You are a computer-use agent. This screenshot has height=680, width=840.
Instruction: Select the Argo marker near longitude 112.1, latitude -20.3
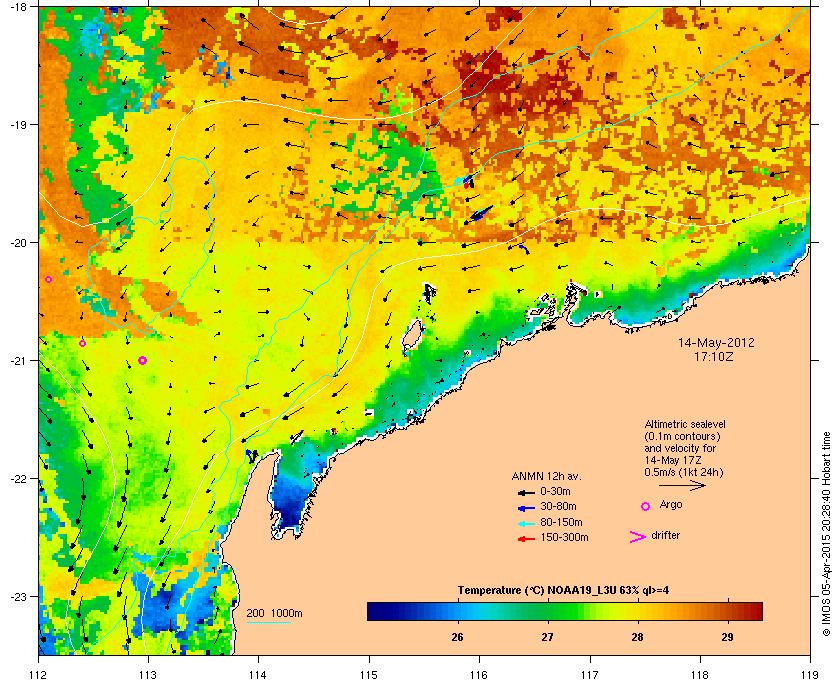click(x=48, y=280)
